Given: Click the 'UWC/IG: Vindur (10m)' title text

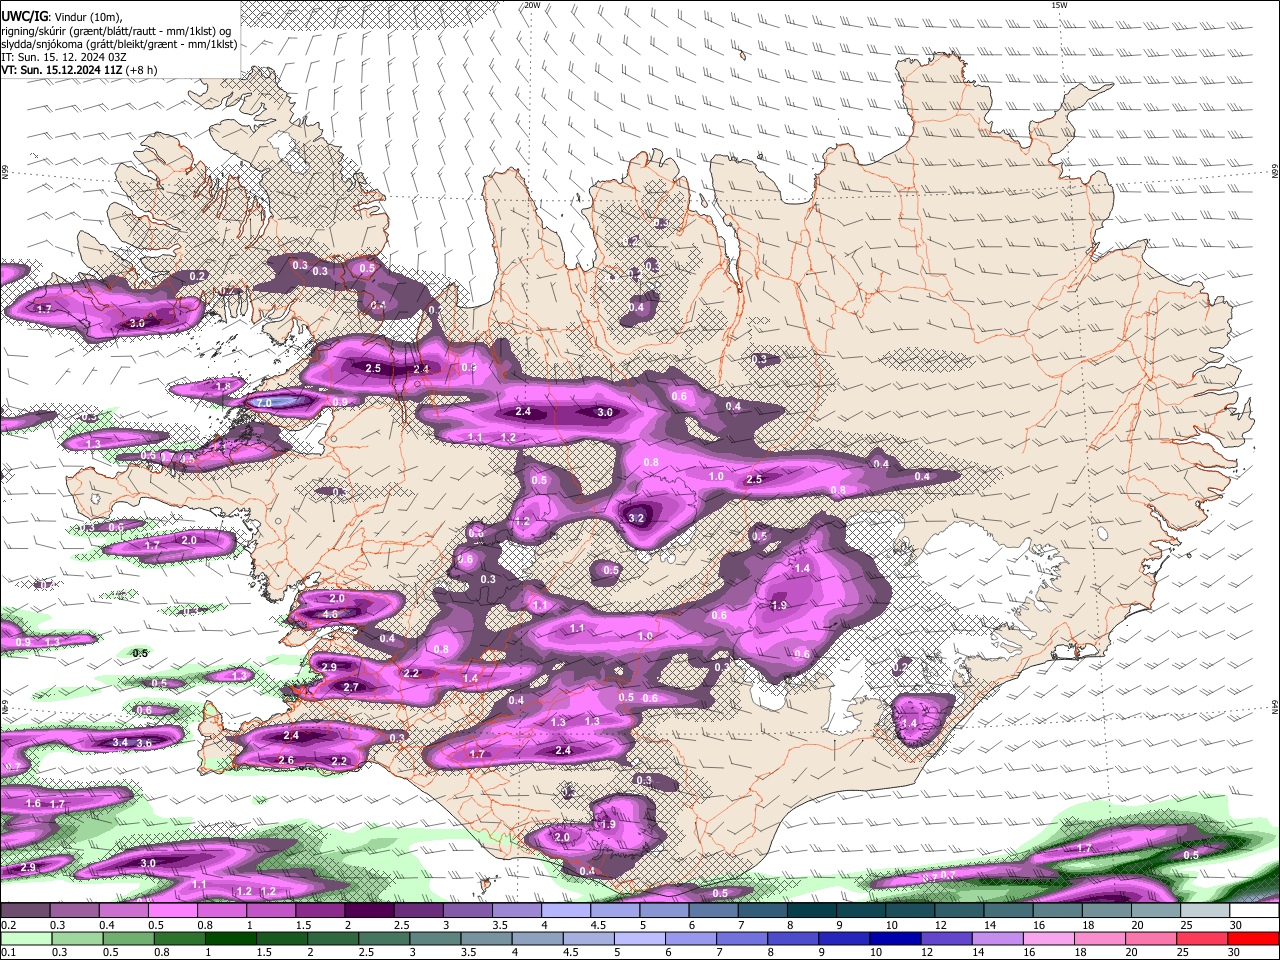Looking at the screenshot, I should tap(62, 17).
